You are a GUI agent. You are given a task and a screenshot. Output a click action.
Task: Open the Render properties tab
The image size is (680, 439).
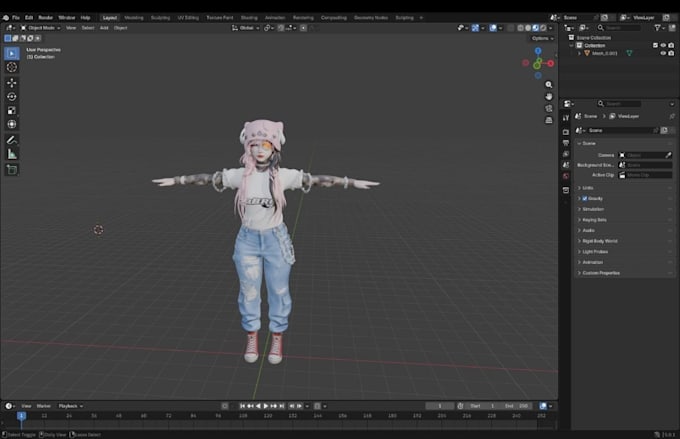566,131
